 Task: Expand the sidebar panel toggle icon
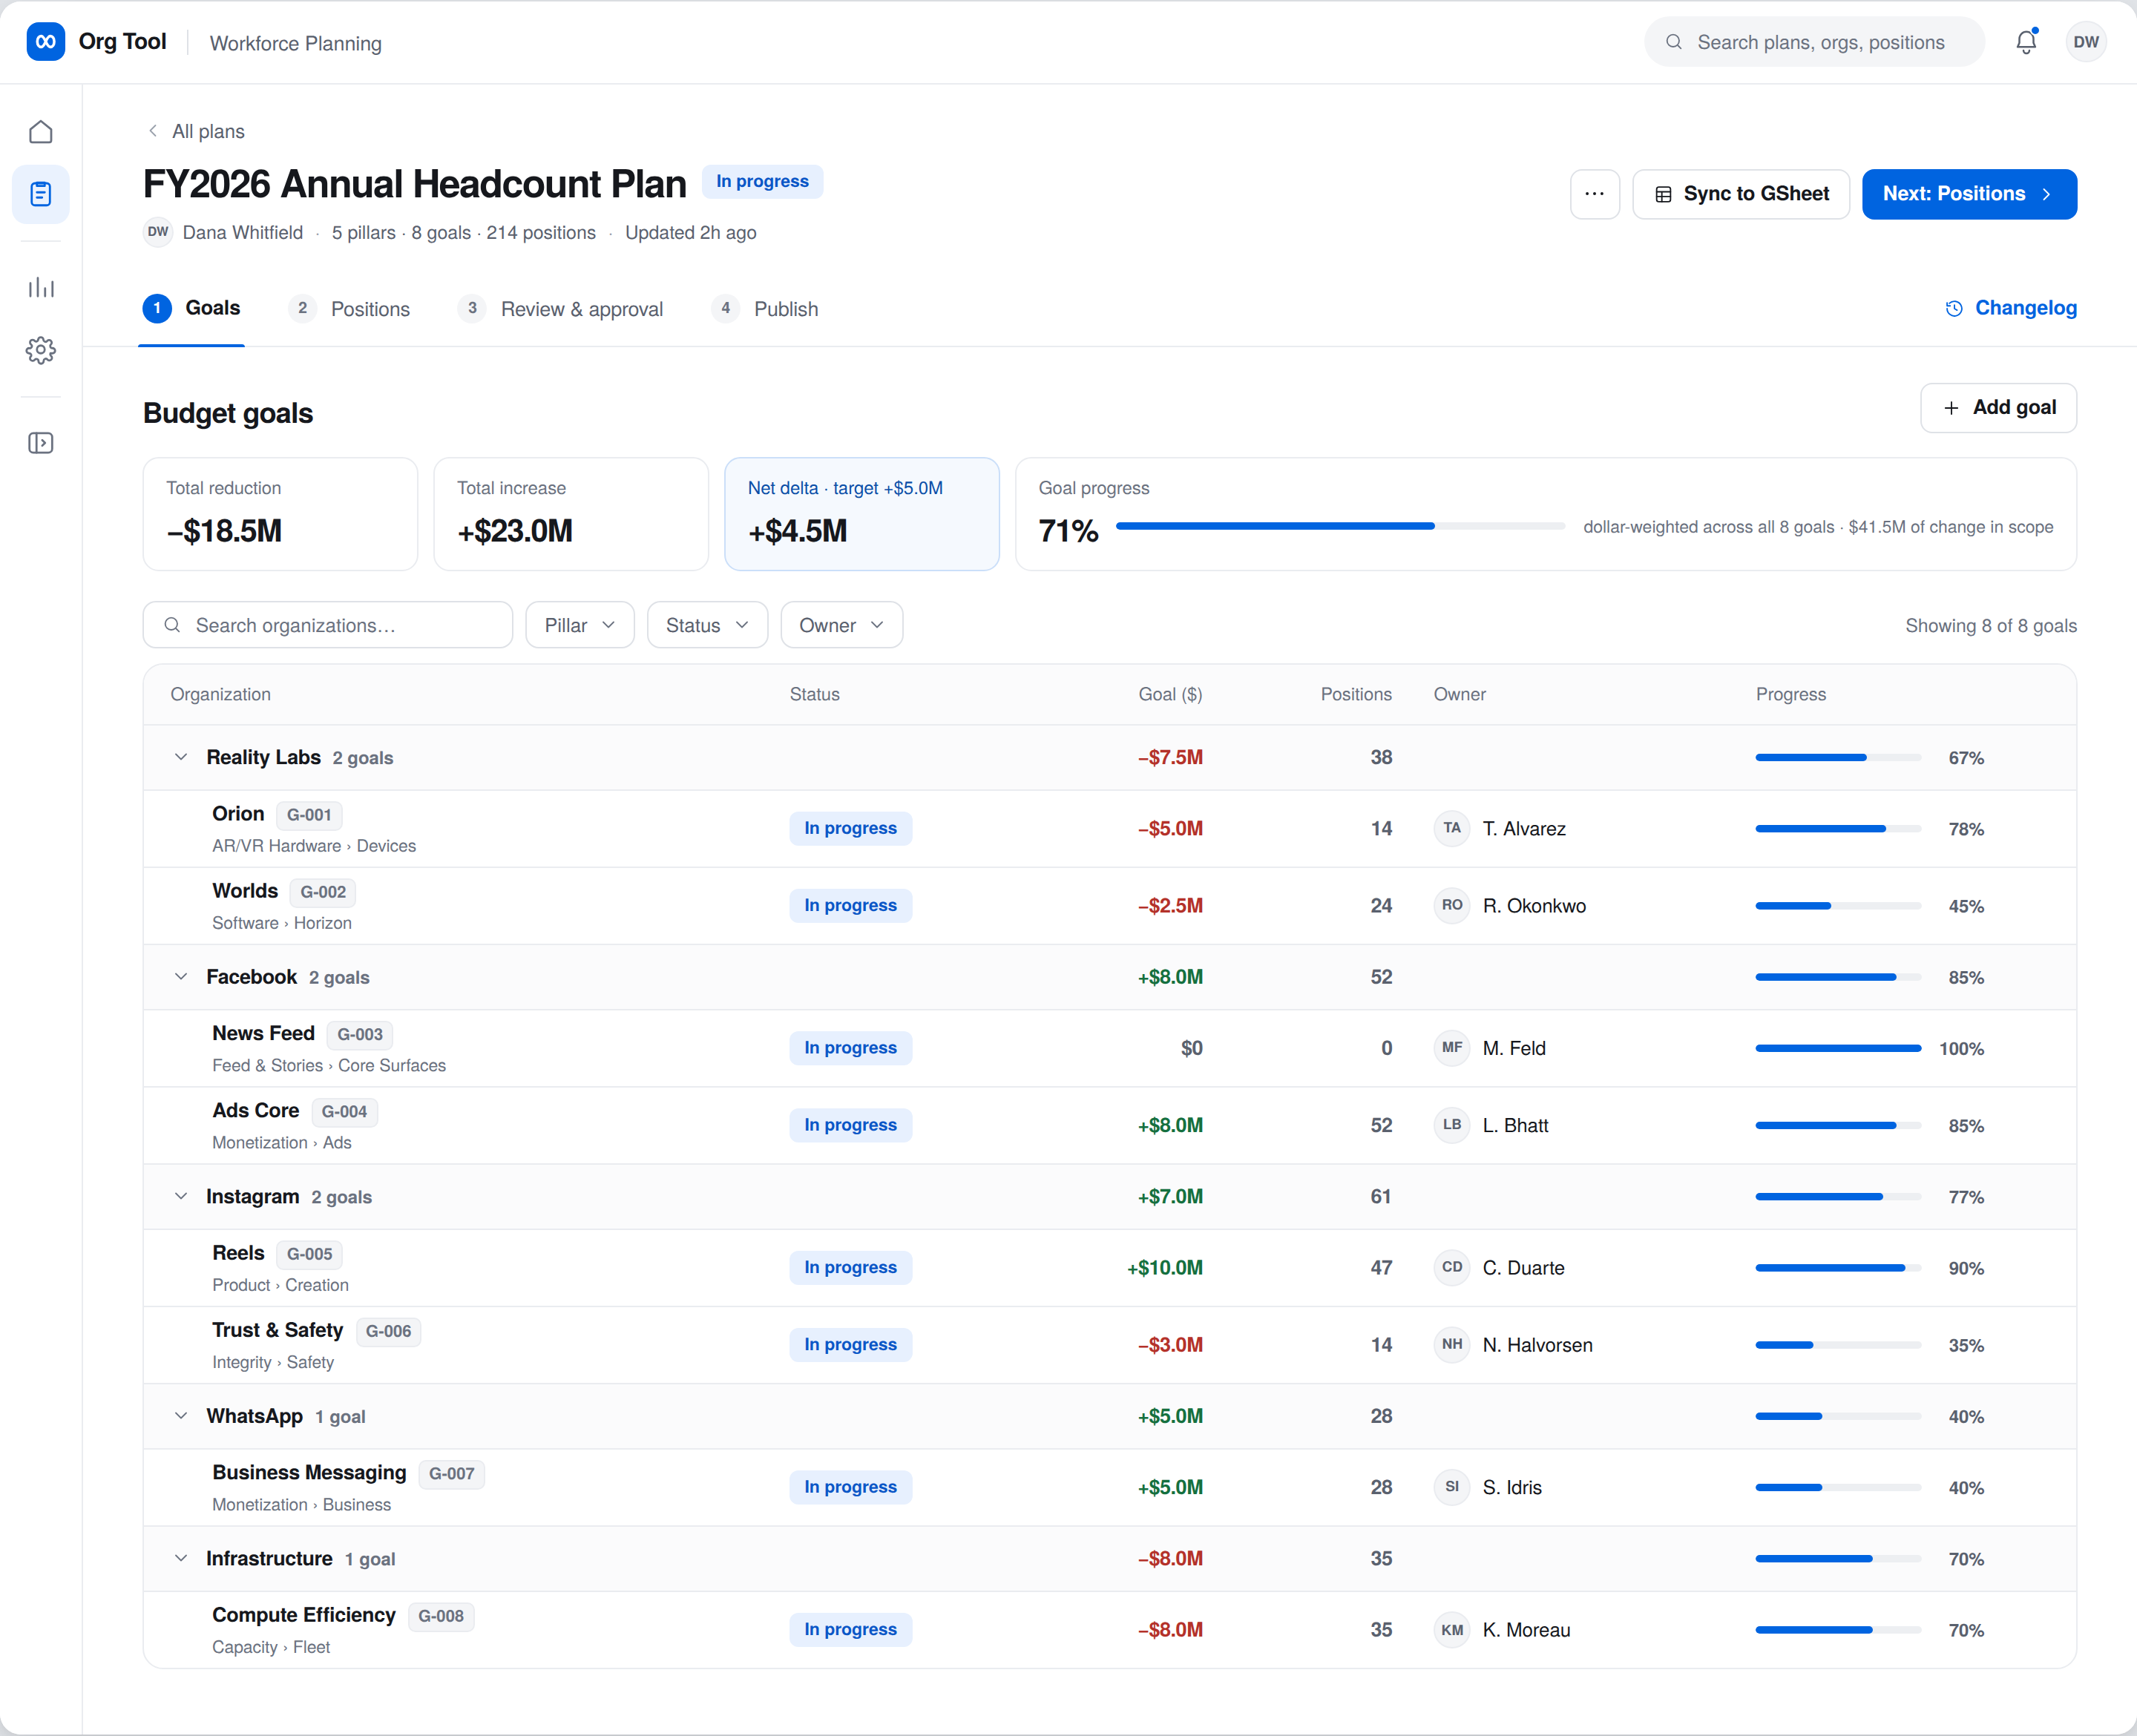point(41,443)
